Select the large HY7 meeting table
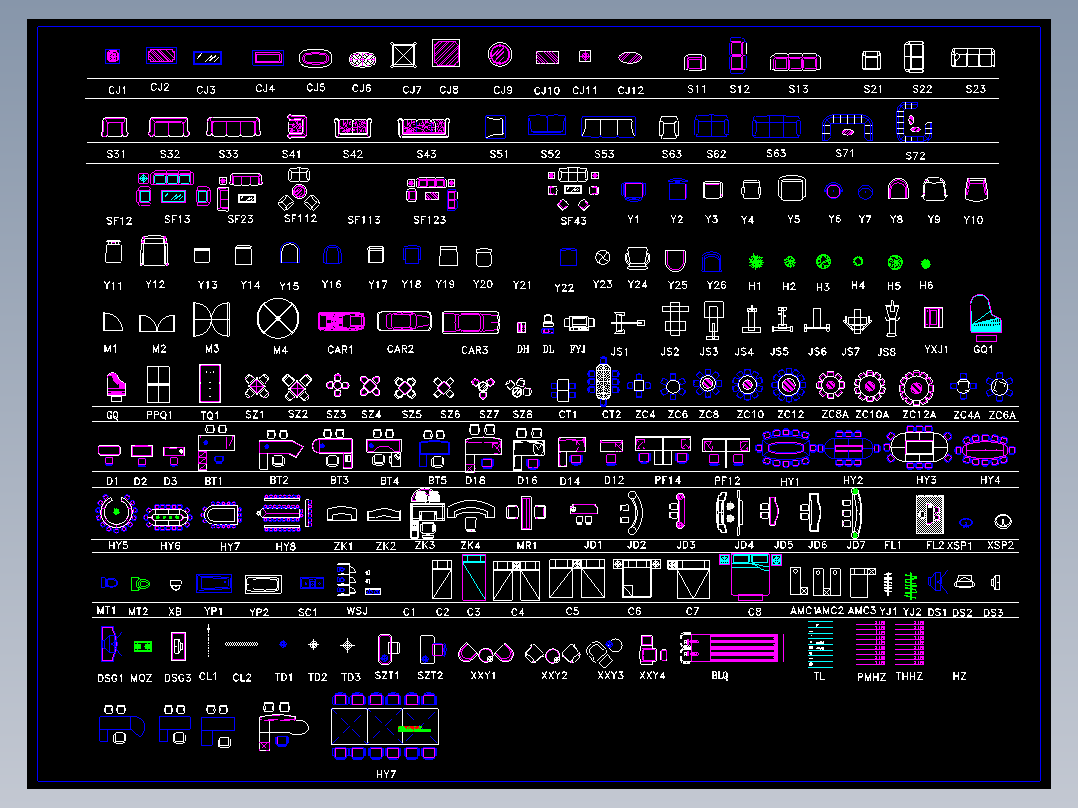 tap(385, 726)
